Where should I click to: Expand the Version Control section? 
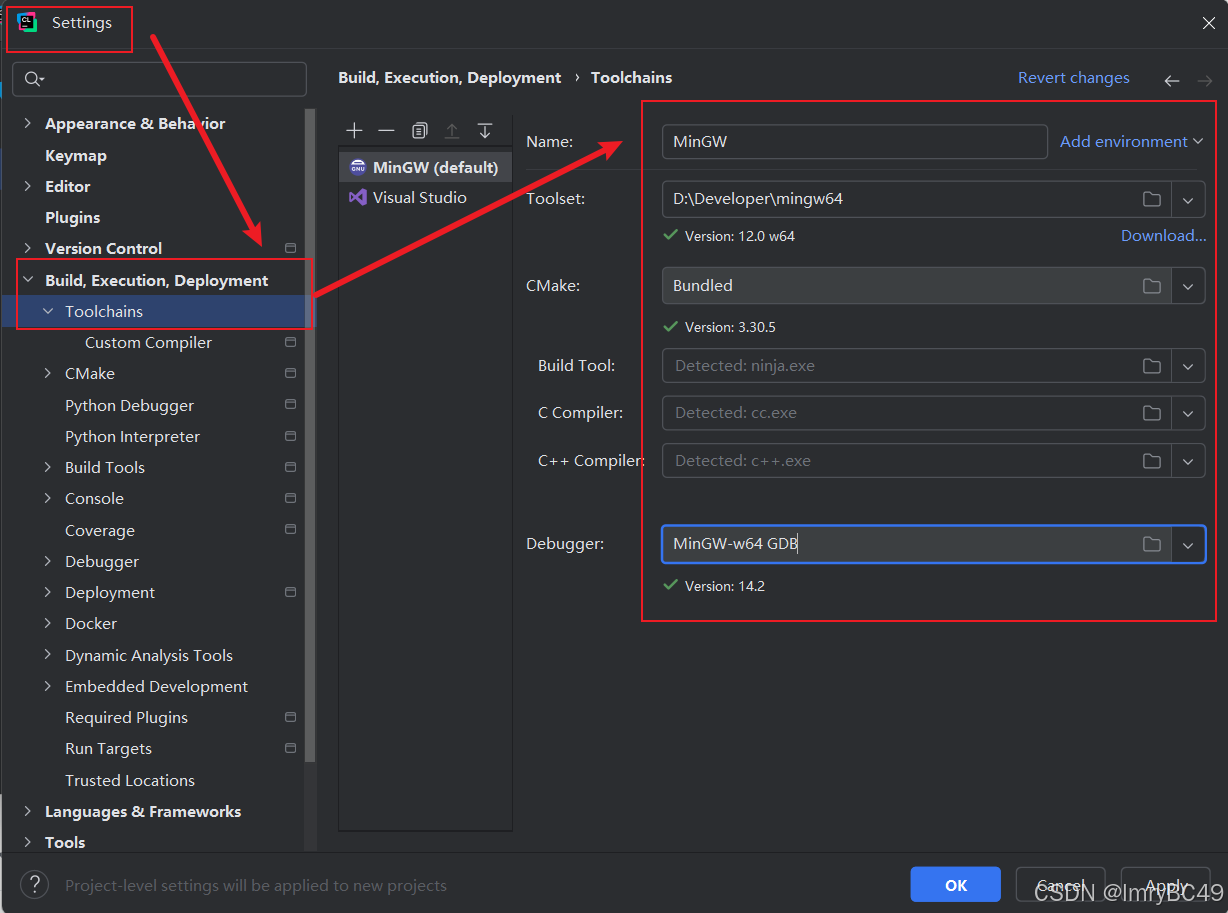(x=28, y=248)
